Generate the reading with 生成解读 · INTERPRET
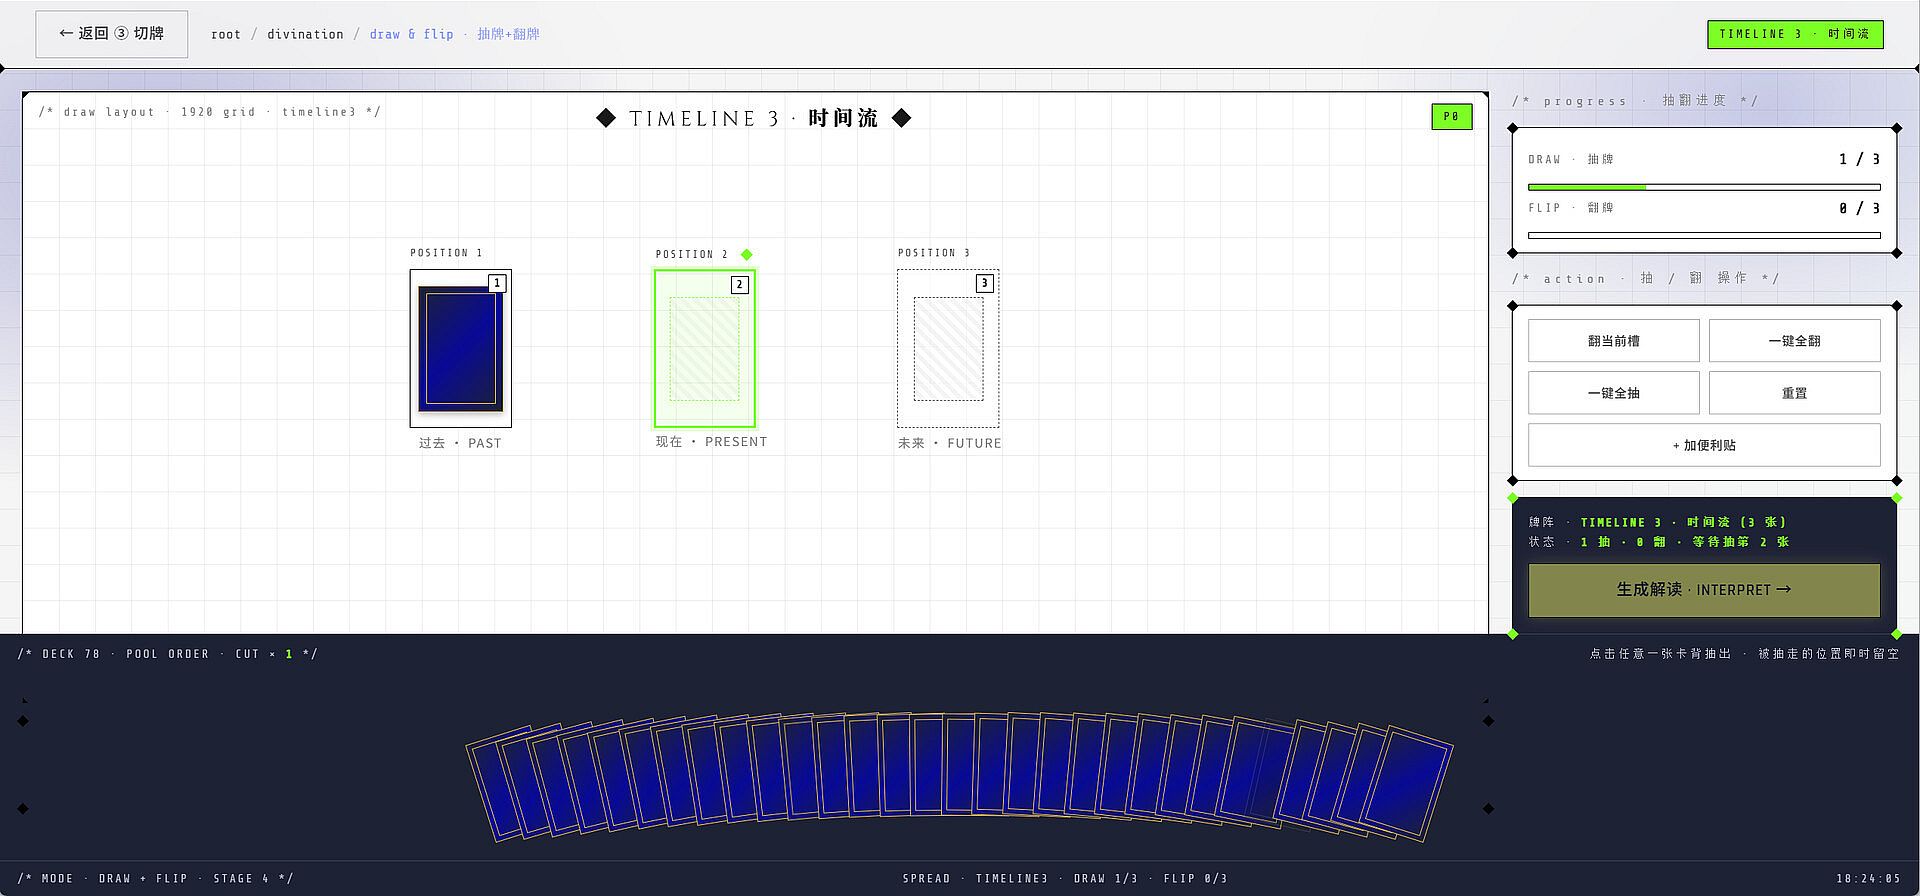 [x=1704, y=590]
